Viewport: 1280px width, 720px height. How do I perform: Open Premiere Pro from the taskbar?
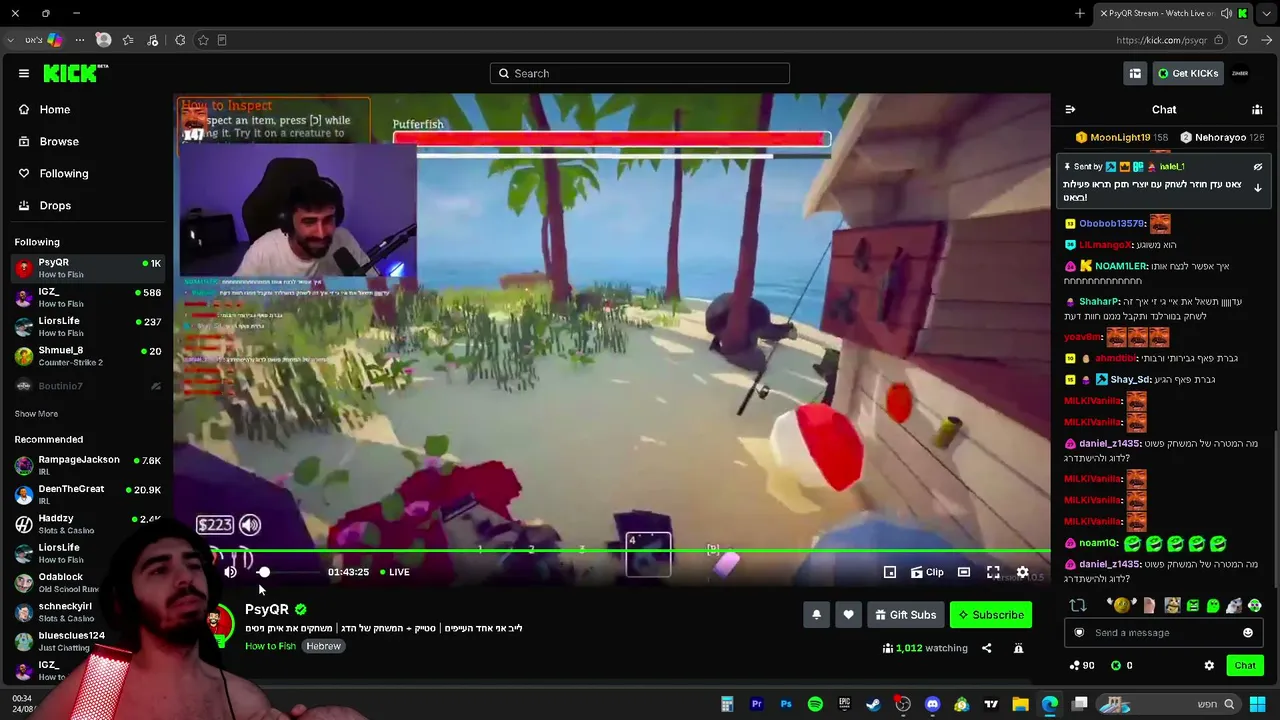click(757, 705)
